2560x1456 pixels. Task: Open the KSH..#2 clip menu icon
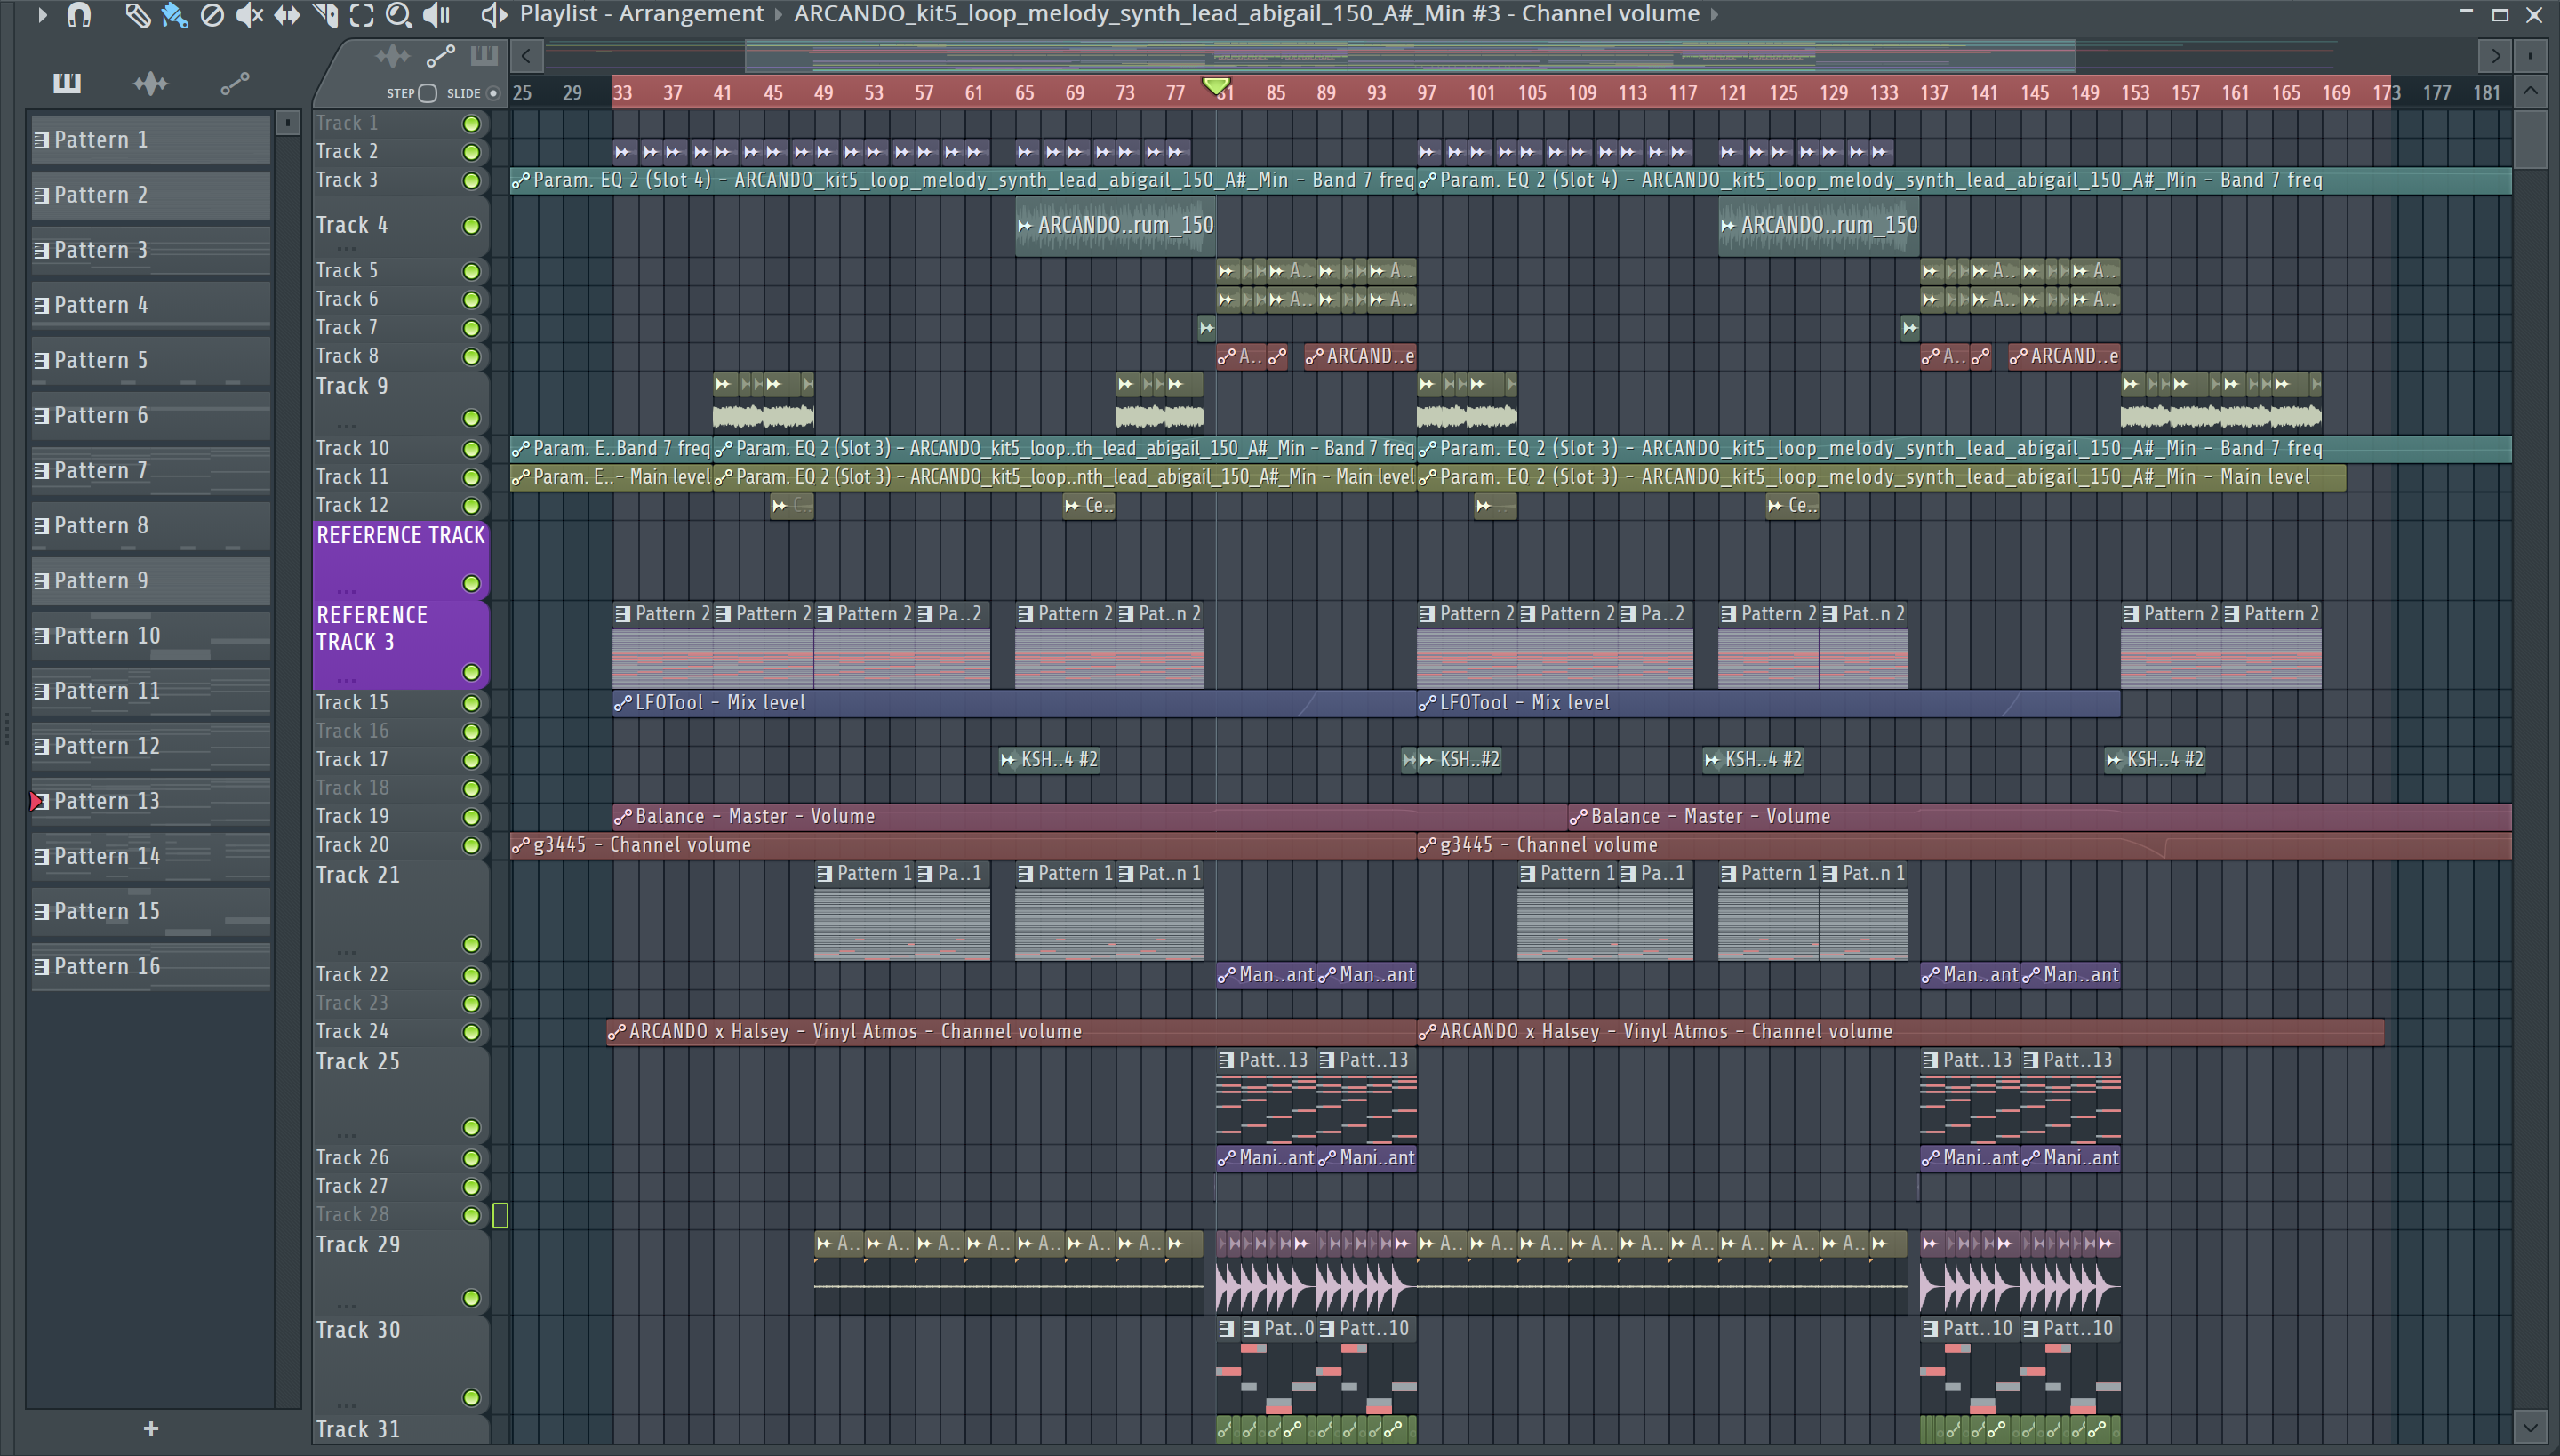click(x=1427, y=761)
